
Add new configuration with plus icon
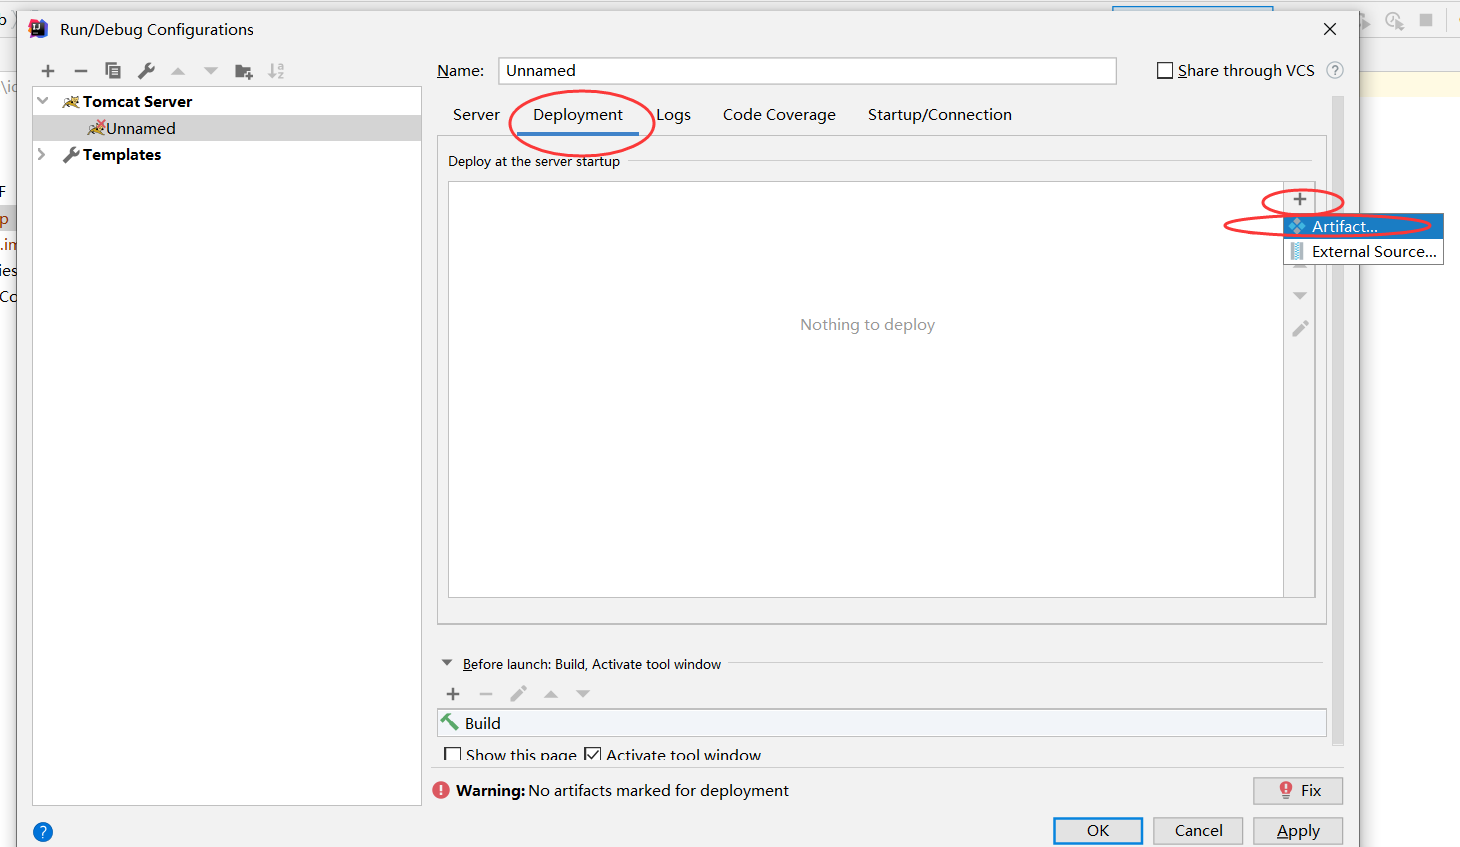48,71
